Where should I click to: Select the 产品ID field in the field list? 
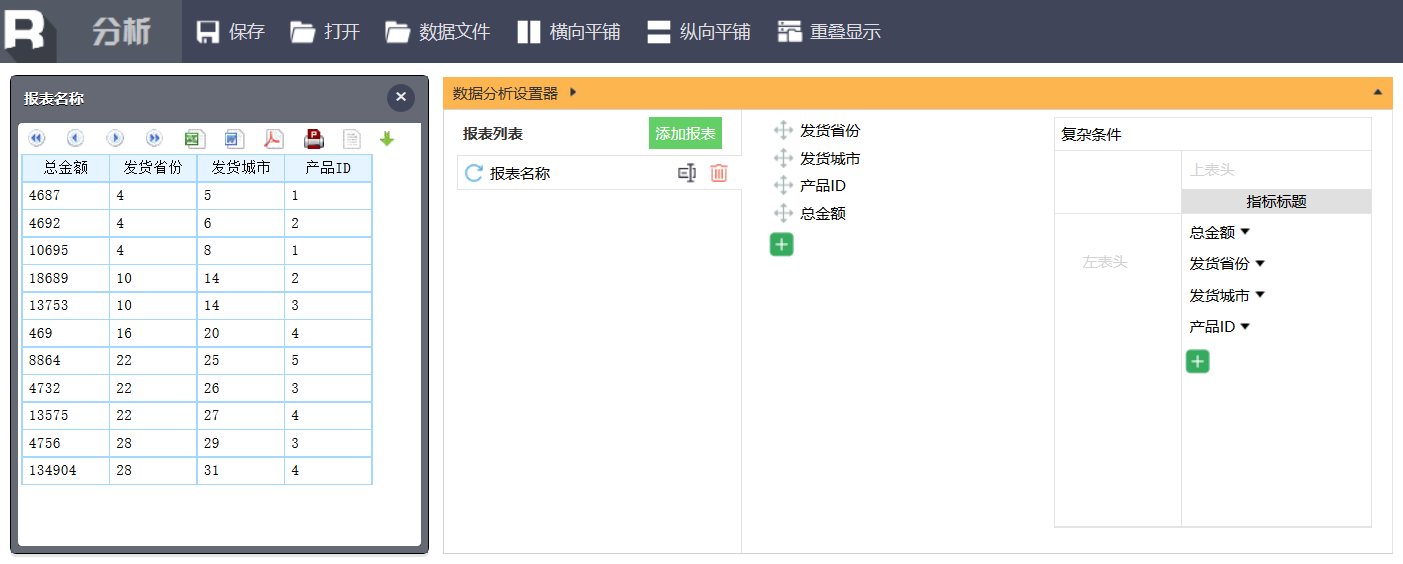823,185
